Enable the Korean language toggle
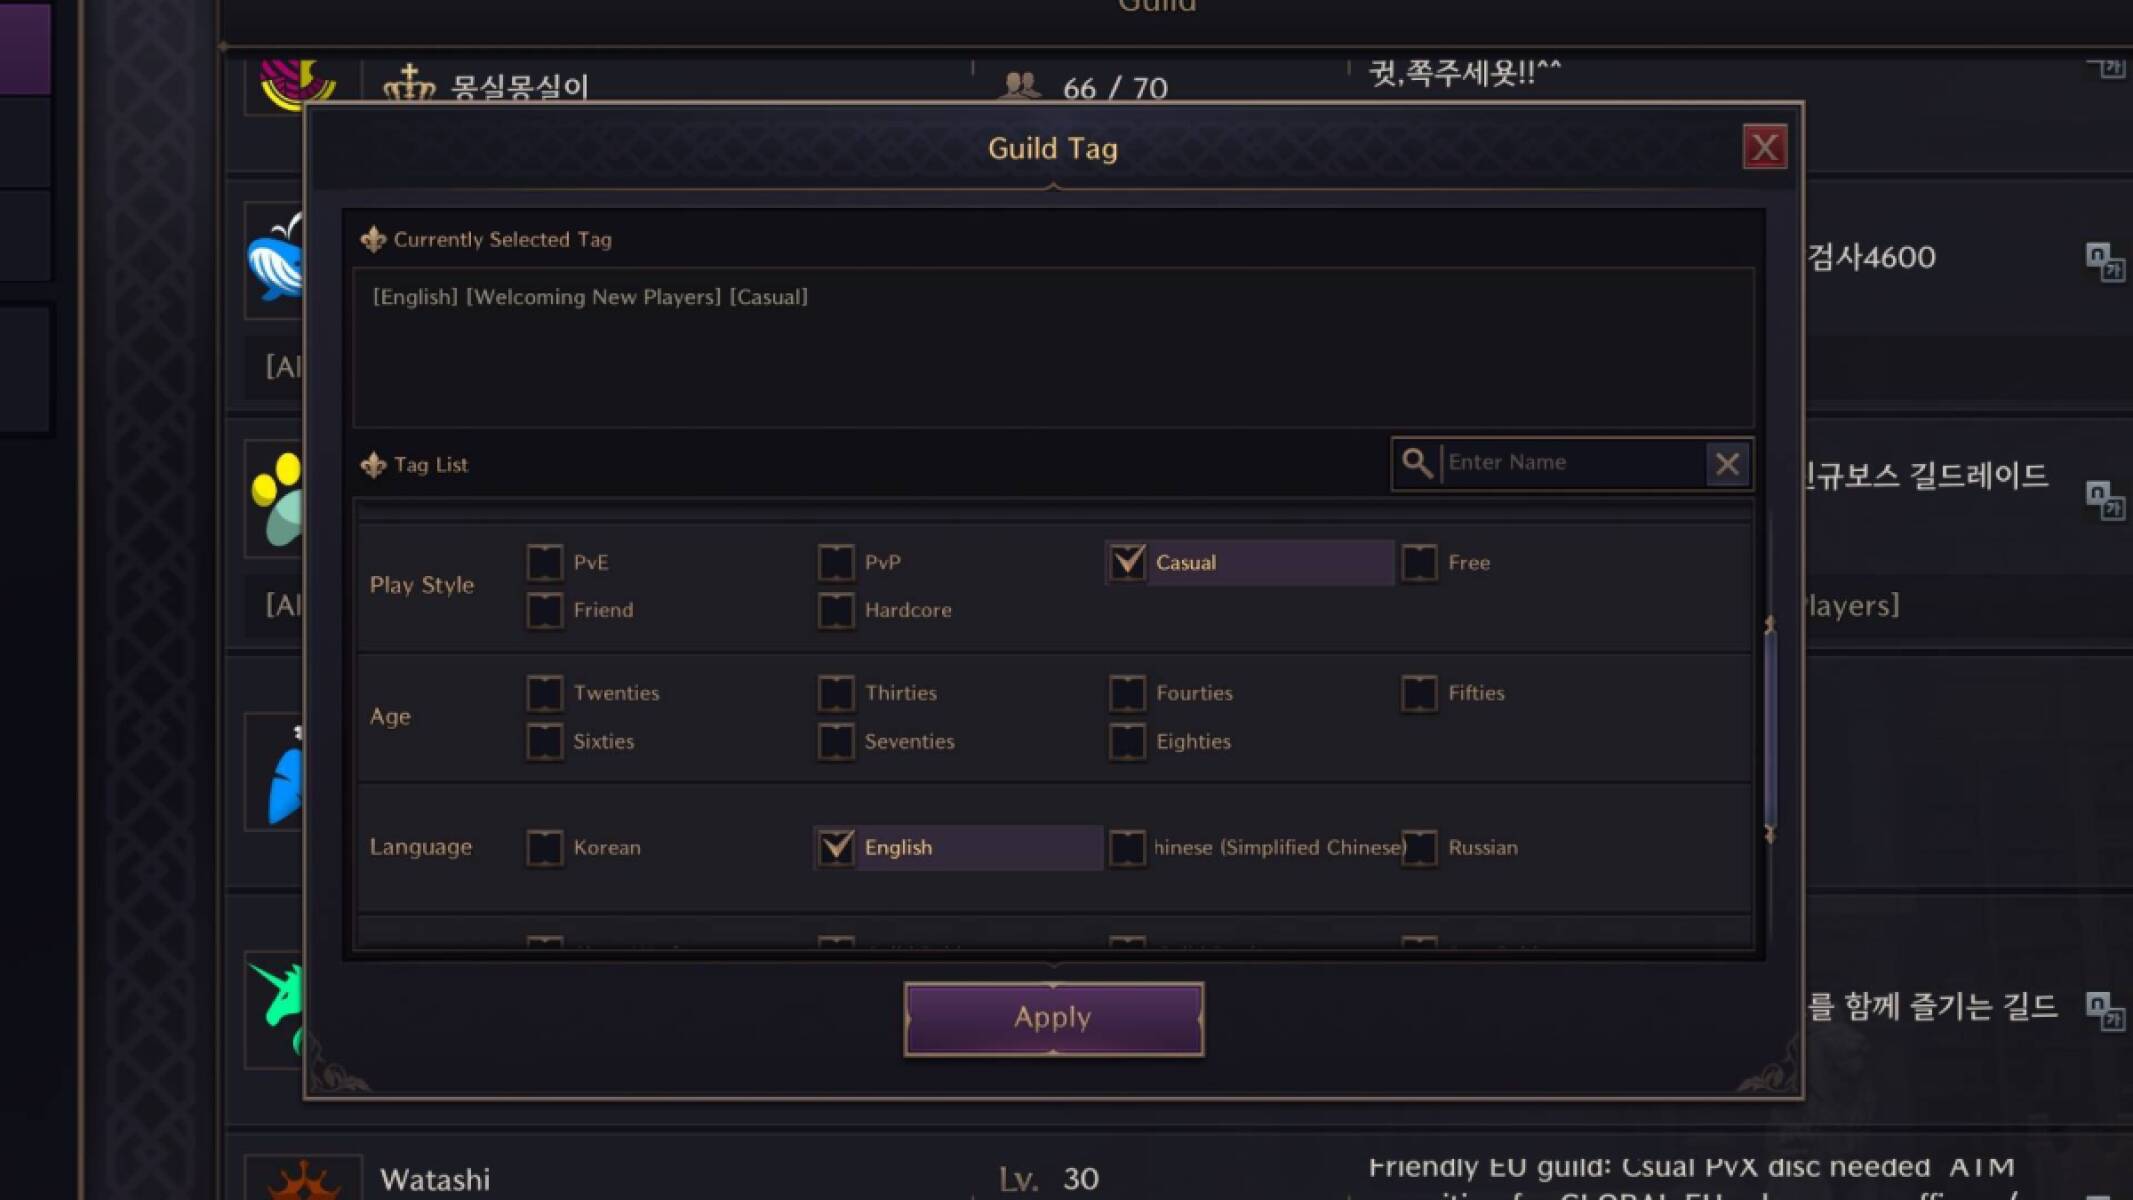The width and height of the screenshot is (2133, 1200). pyautogui.click(x=544, y=847)
